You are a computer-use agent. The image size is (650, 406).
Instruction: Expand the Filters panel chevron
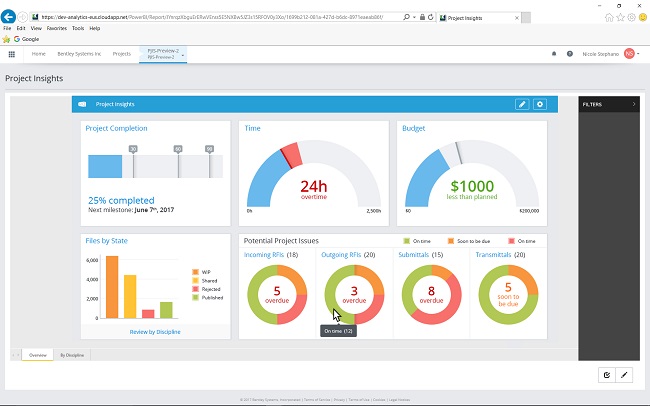633,103
